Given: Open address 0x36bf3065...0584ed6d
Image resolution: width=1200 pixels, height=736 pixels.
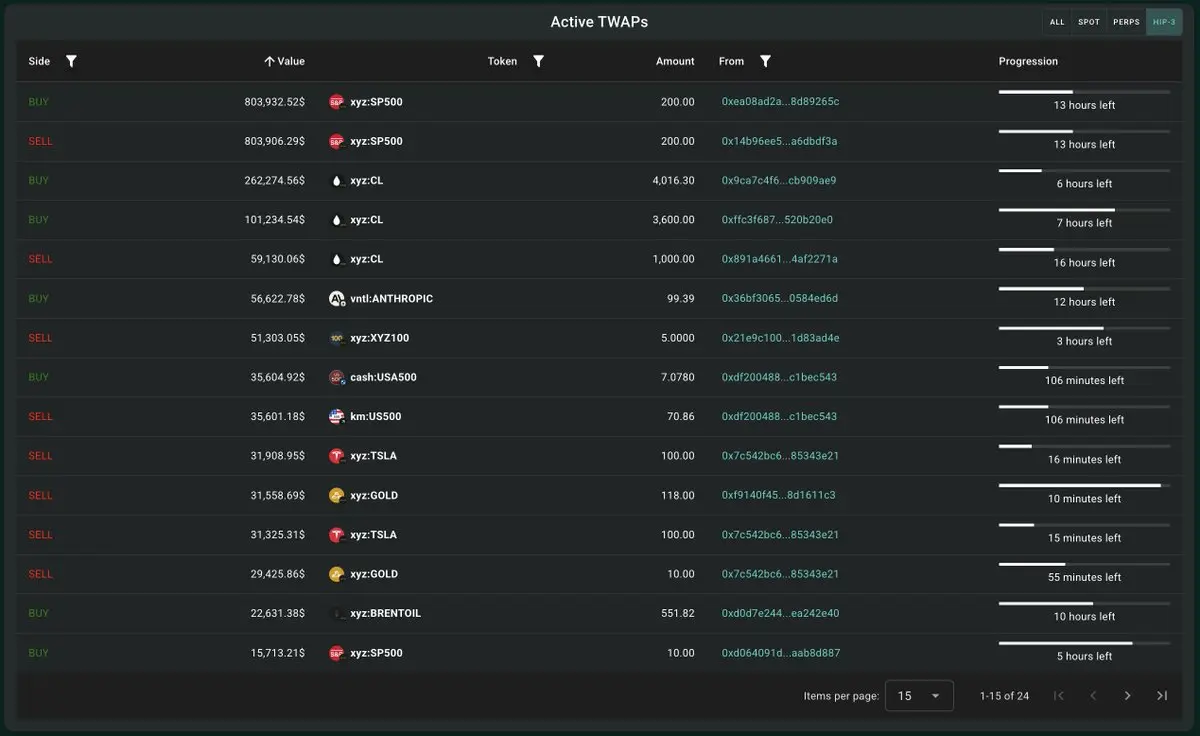Looking at the screenshot, I should click(x=780, y=299).
